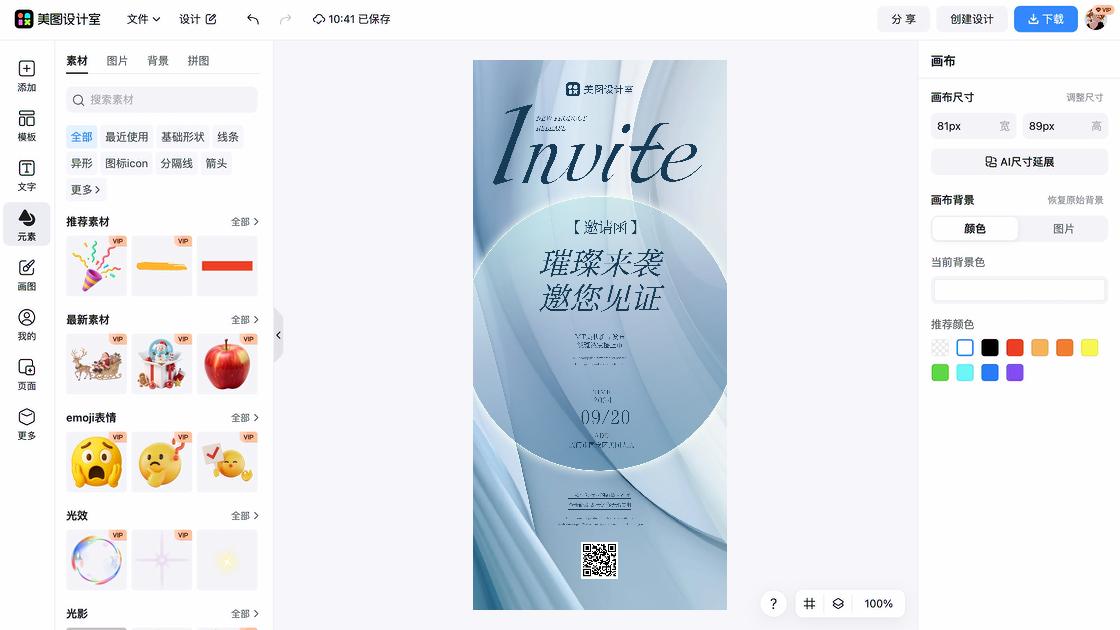This screenshot has height=630, width=1120.
Task: Click the blue 下载 download button
Action: (x=1046, y=19)
